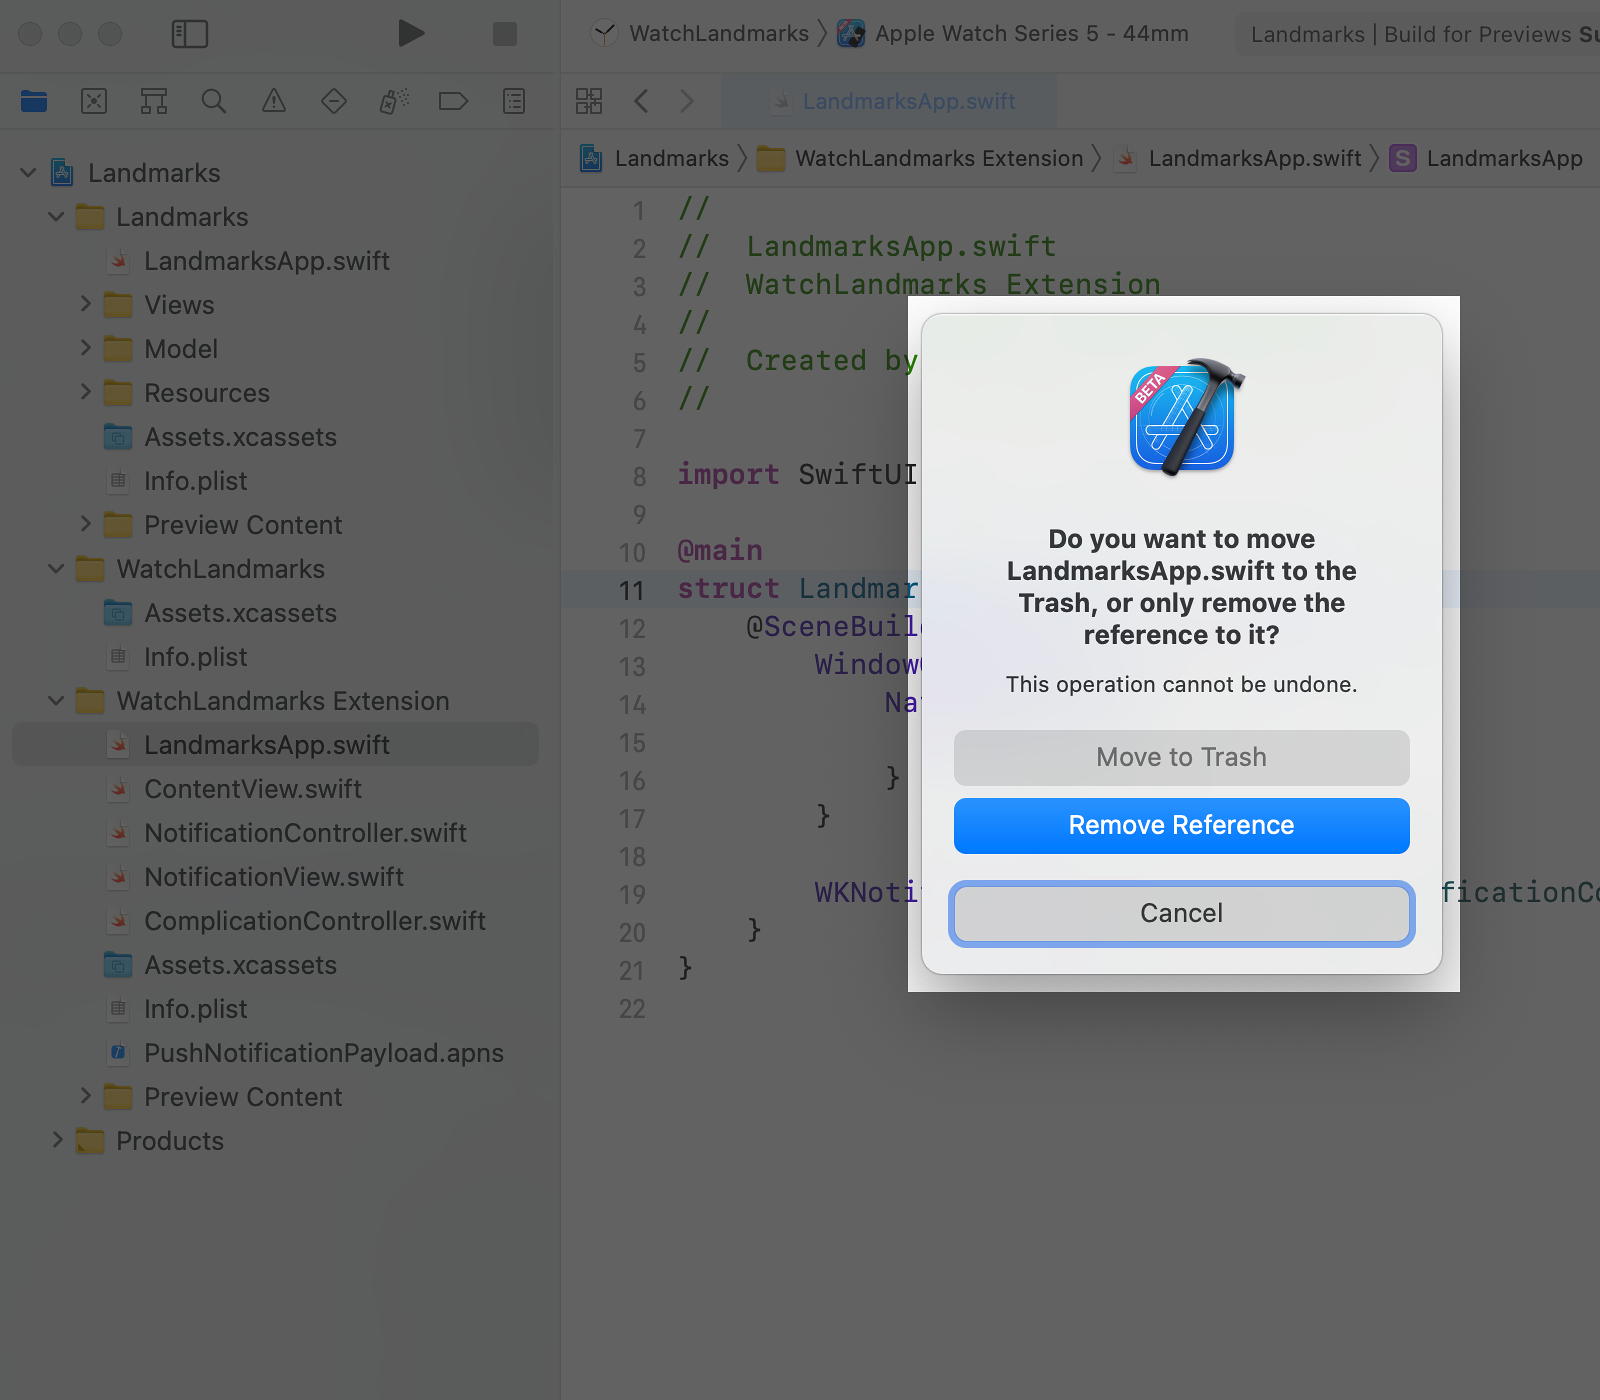
Task: Select Info.plist in WatchLandmarks Extension
Action: pos(195,1009)
